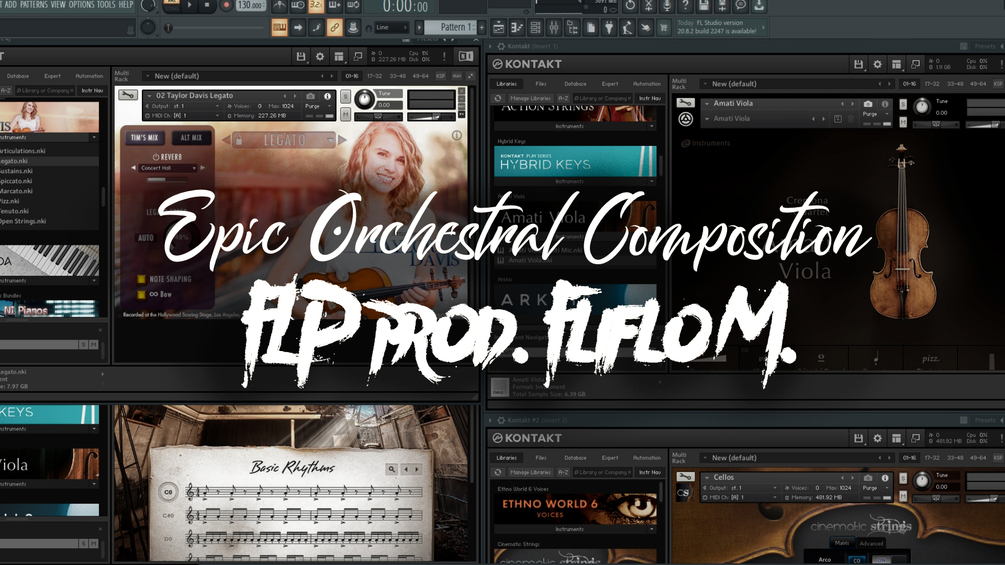This screenshot has height=565, width=1005.
Task: Open wrench edit mode for Cellos instrument
Action: coord(685,477)
